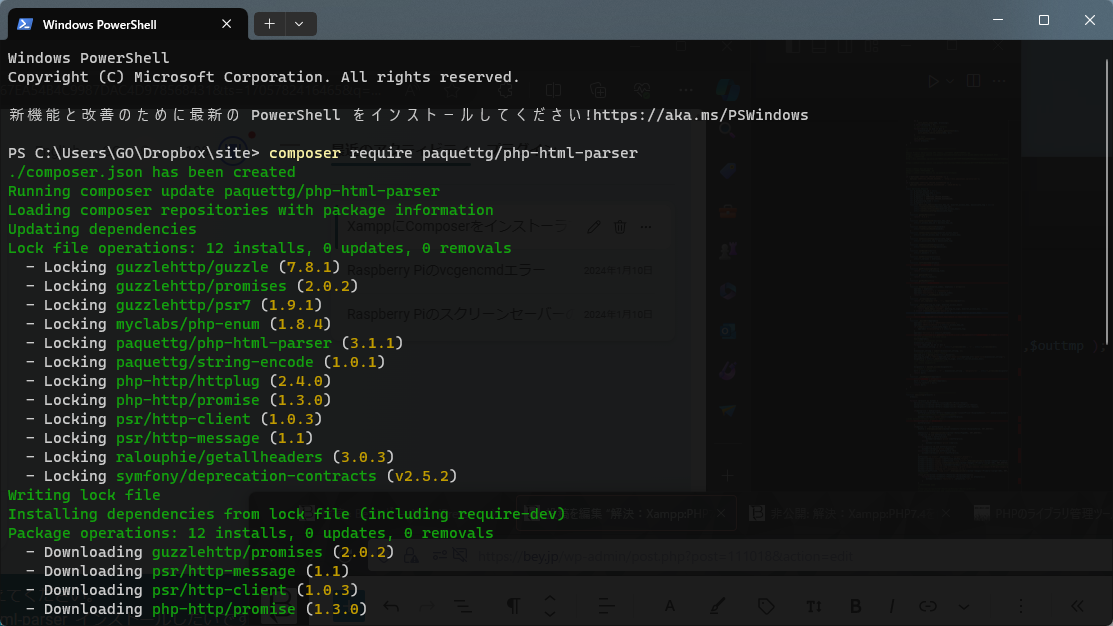
Task: Click 'symfony/deprecation-contracts' package name
Action: click(246, 476)
